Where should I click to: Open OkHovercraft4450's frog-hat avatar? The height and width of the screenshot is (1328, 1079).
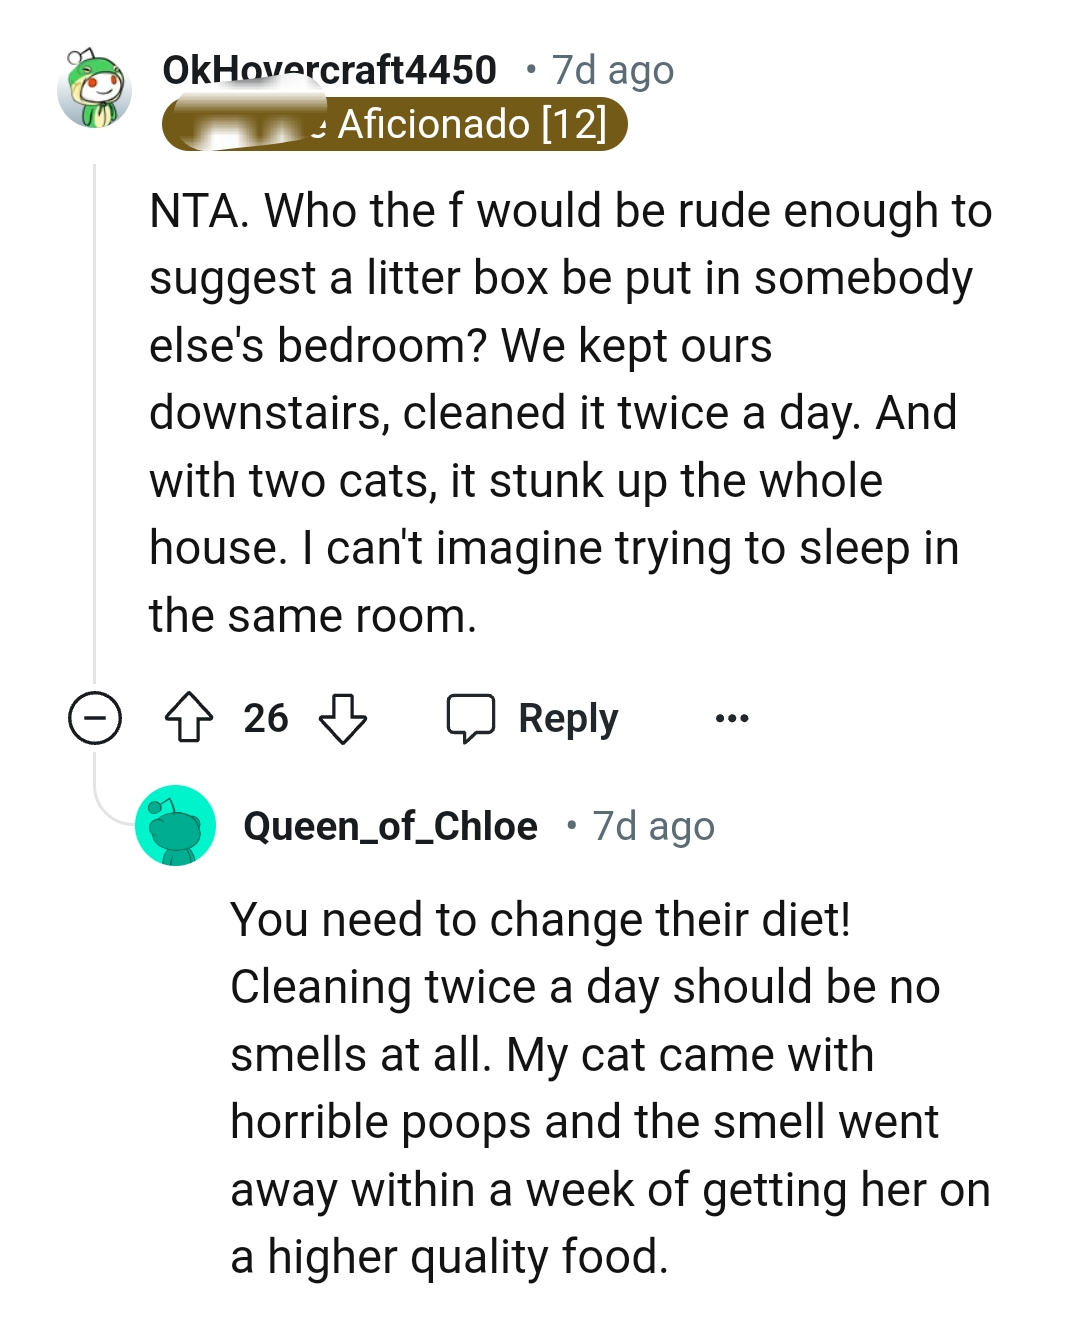[95, 89]
